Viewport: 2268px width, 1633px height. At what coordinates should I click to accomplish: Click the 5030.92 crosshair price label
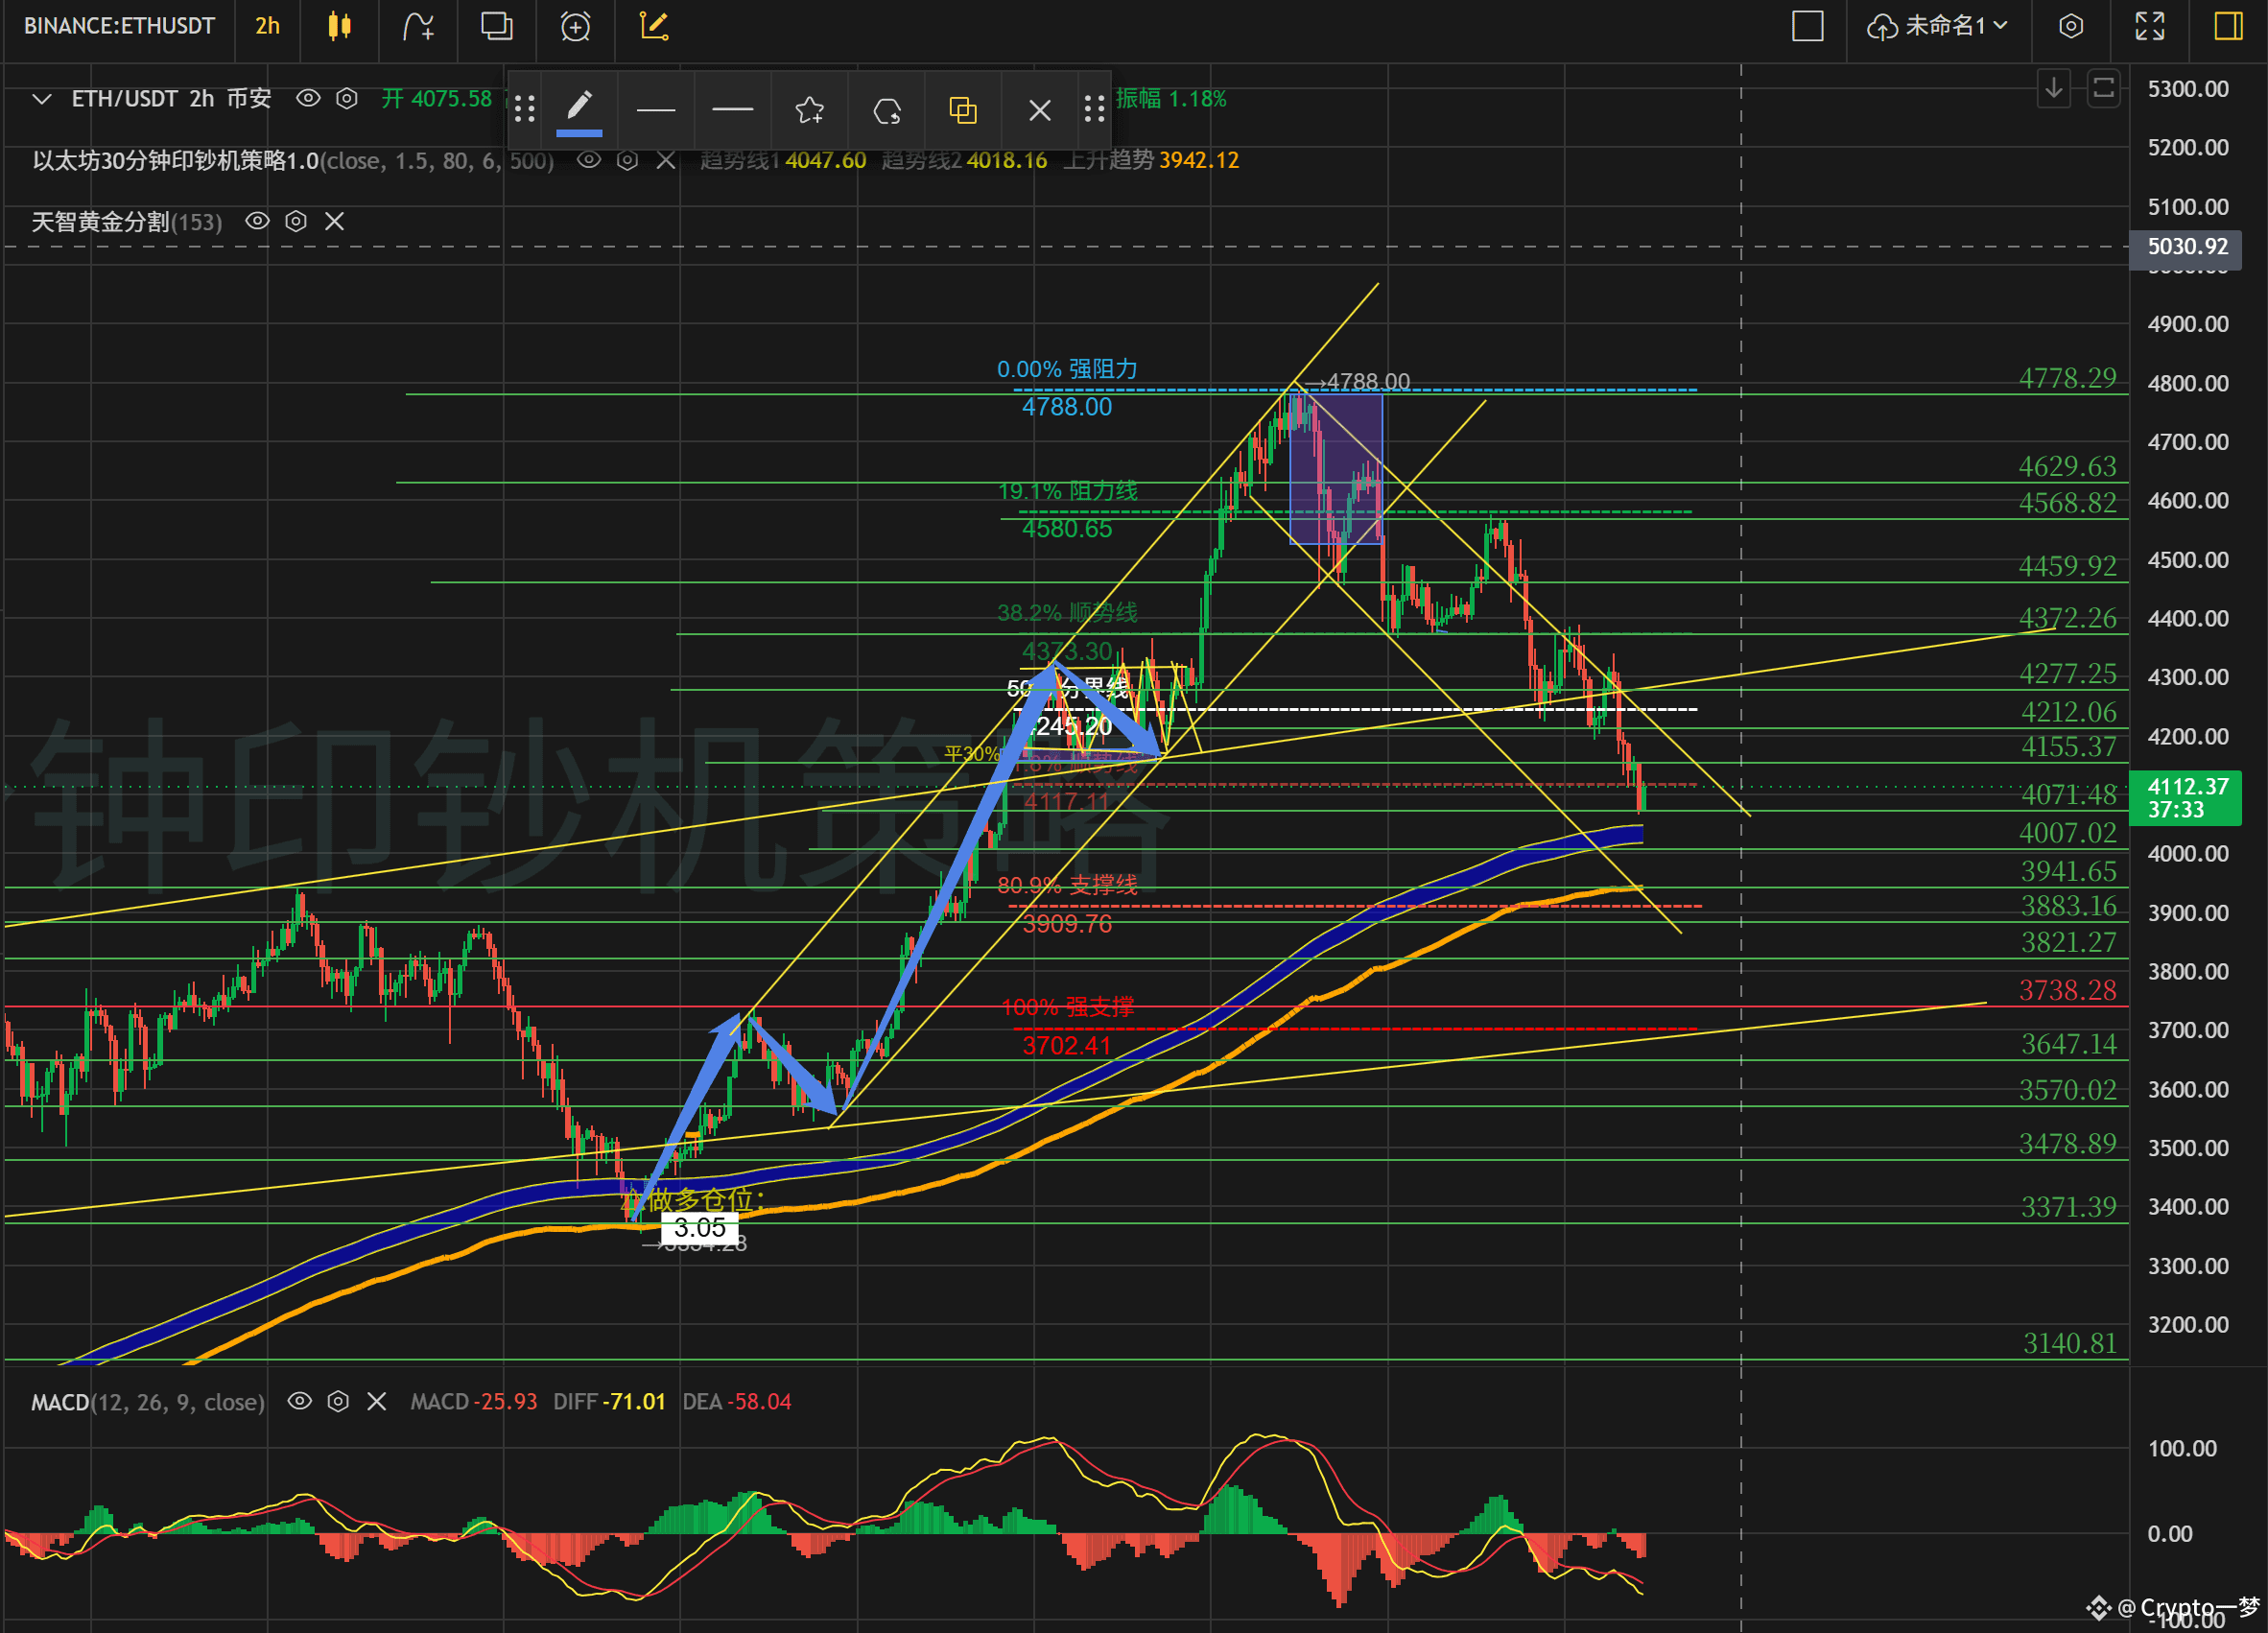(x=2186, y=246)
